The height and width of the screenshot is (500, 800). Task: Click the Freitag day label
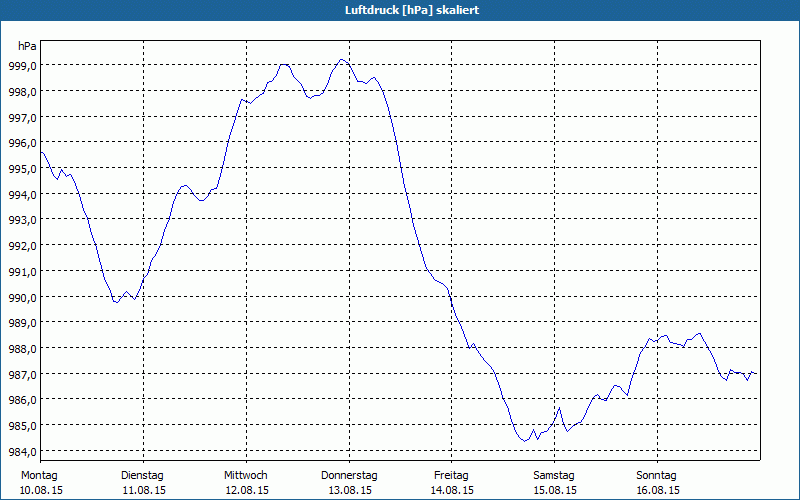(x=451, y=475)
